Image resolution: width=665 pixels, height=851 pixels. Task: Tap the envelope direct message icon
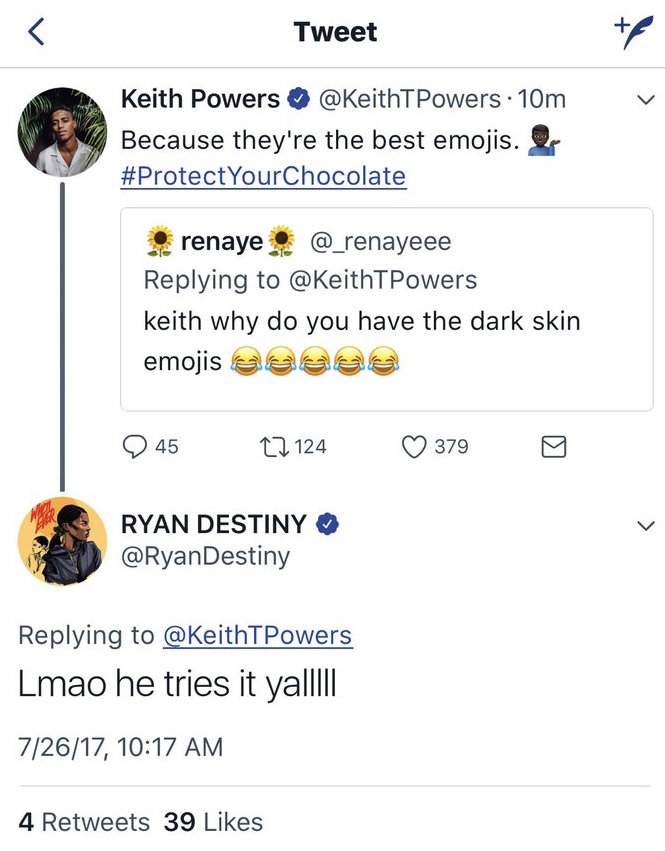[x=553, y=447]
